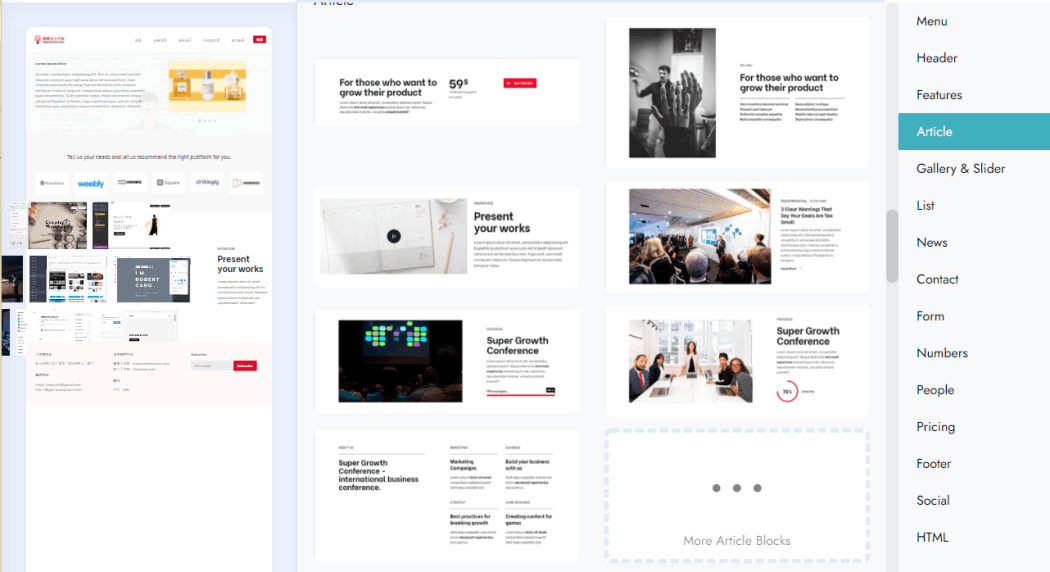Click the More Article Blocks placeholder
The width and height of the screenshot is (1050, 572).
pos(737,495)
